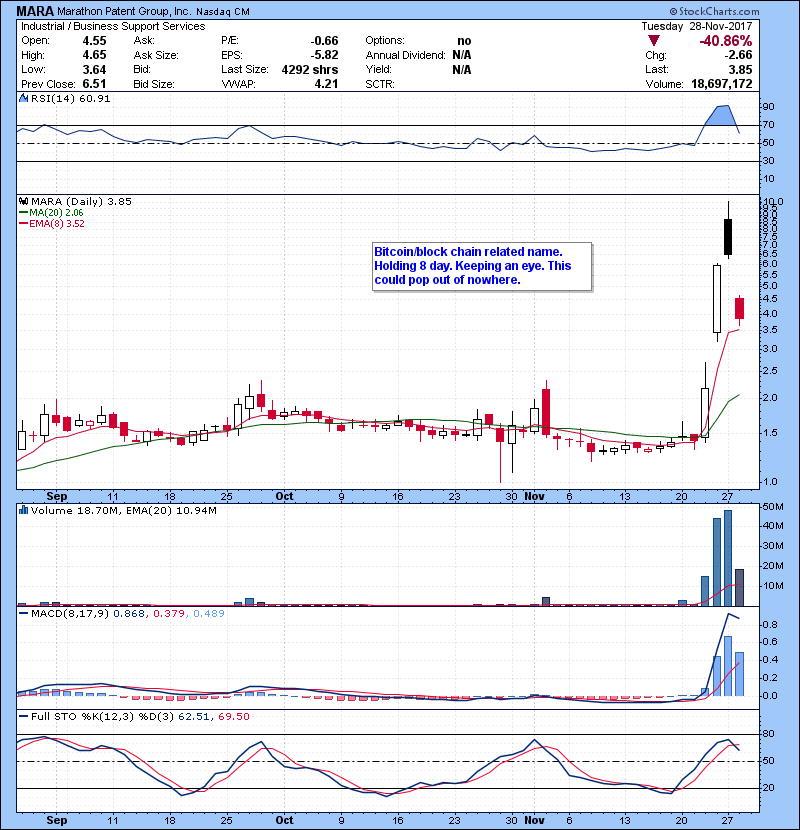
Task: Open the StockCharts.com copyright link
Action: pyautogui.click(x=714, y=11)
